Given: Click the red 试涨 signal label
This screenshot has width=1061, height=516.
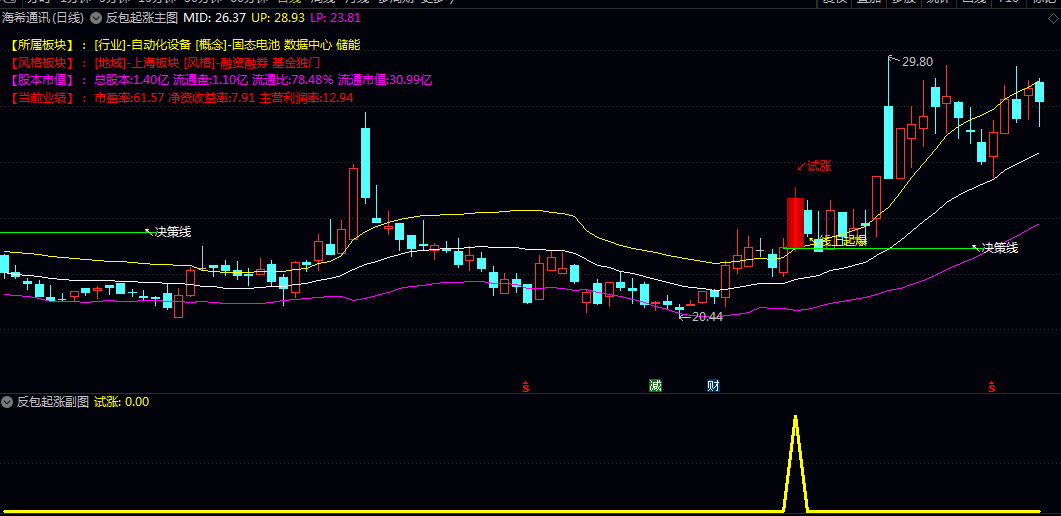Looking at the screenshot, I should (x=819, y=166).
